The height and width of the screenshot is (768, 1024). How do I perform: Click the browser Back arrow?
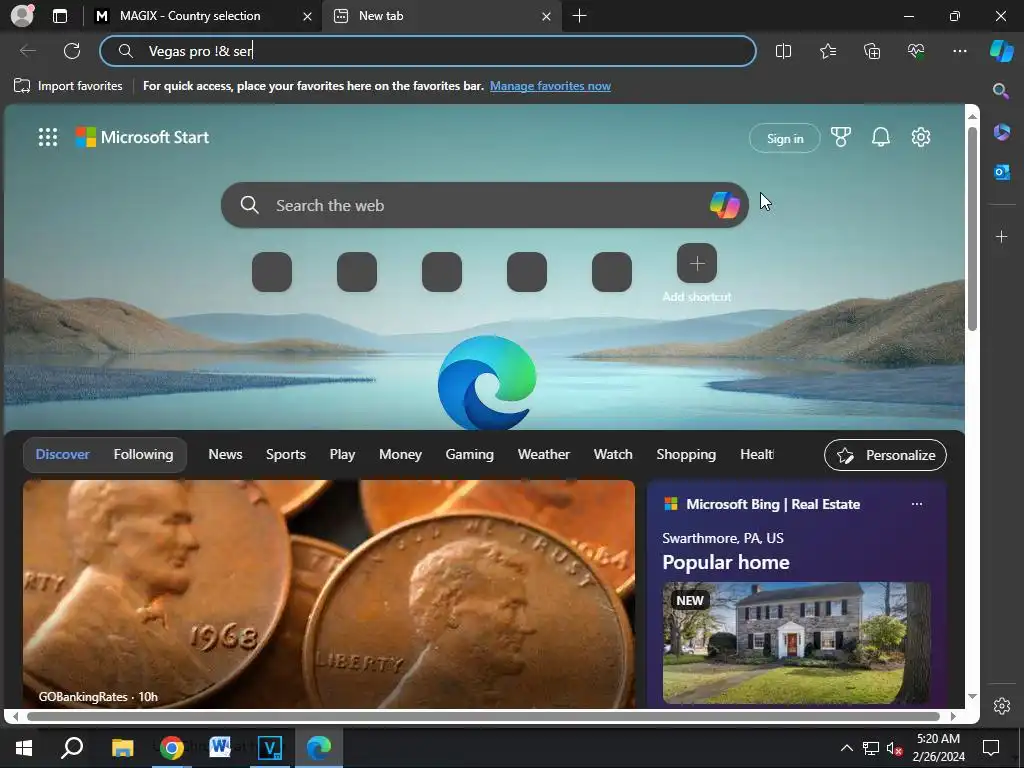tap(27, 51)
